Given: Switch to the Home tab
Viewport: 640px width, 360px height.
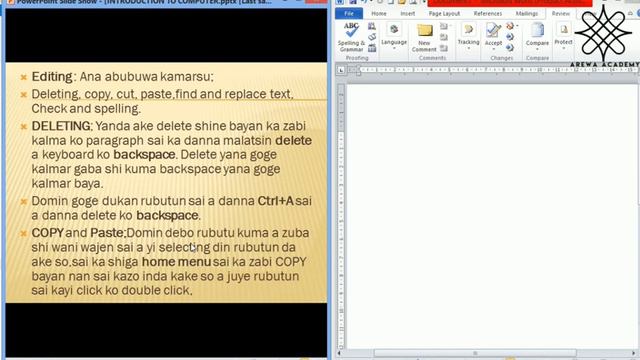Looking at the screenshot, I should [379, 13].
